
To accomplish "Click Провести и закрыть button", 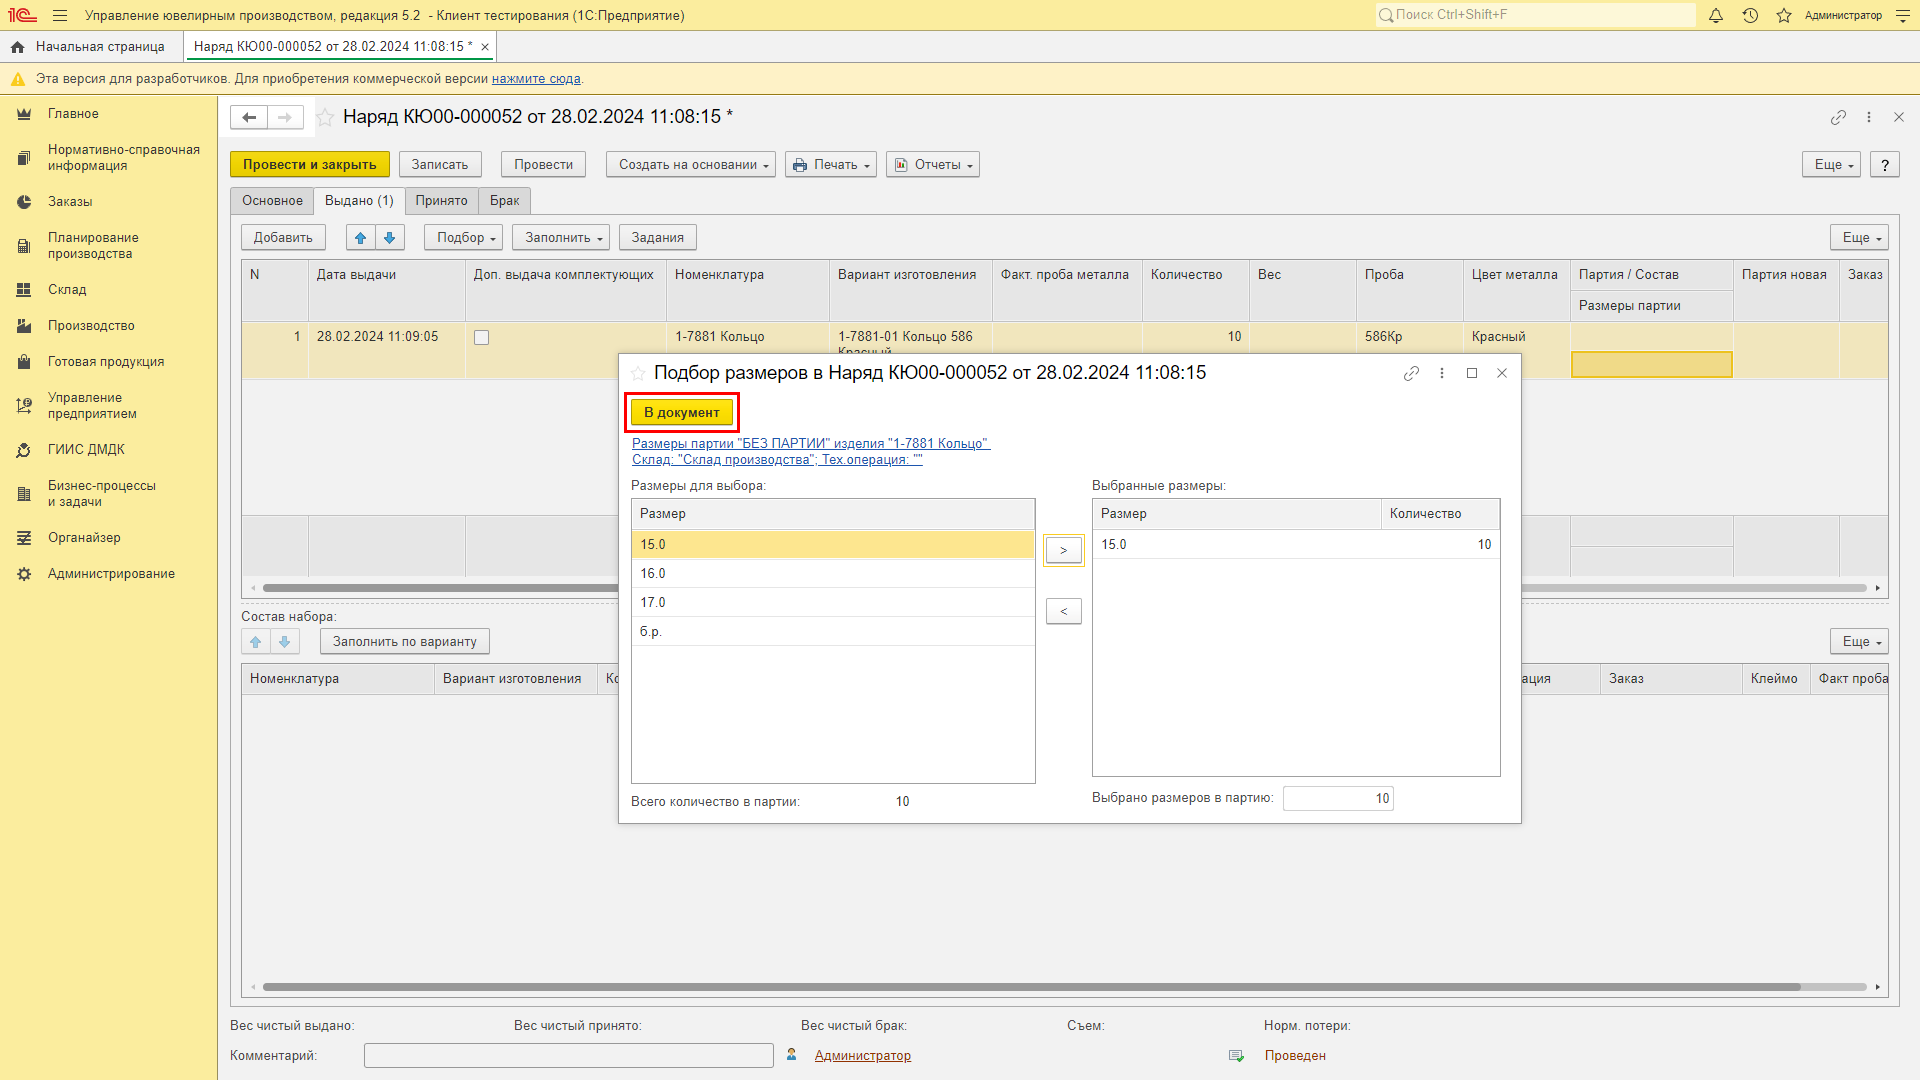I will click(310, 165).
